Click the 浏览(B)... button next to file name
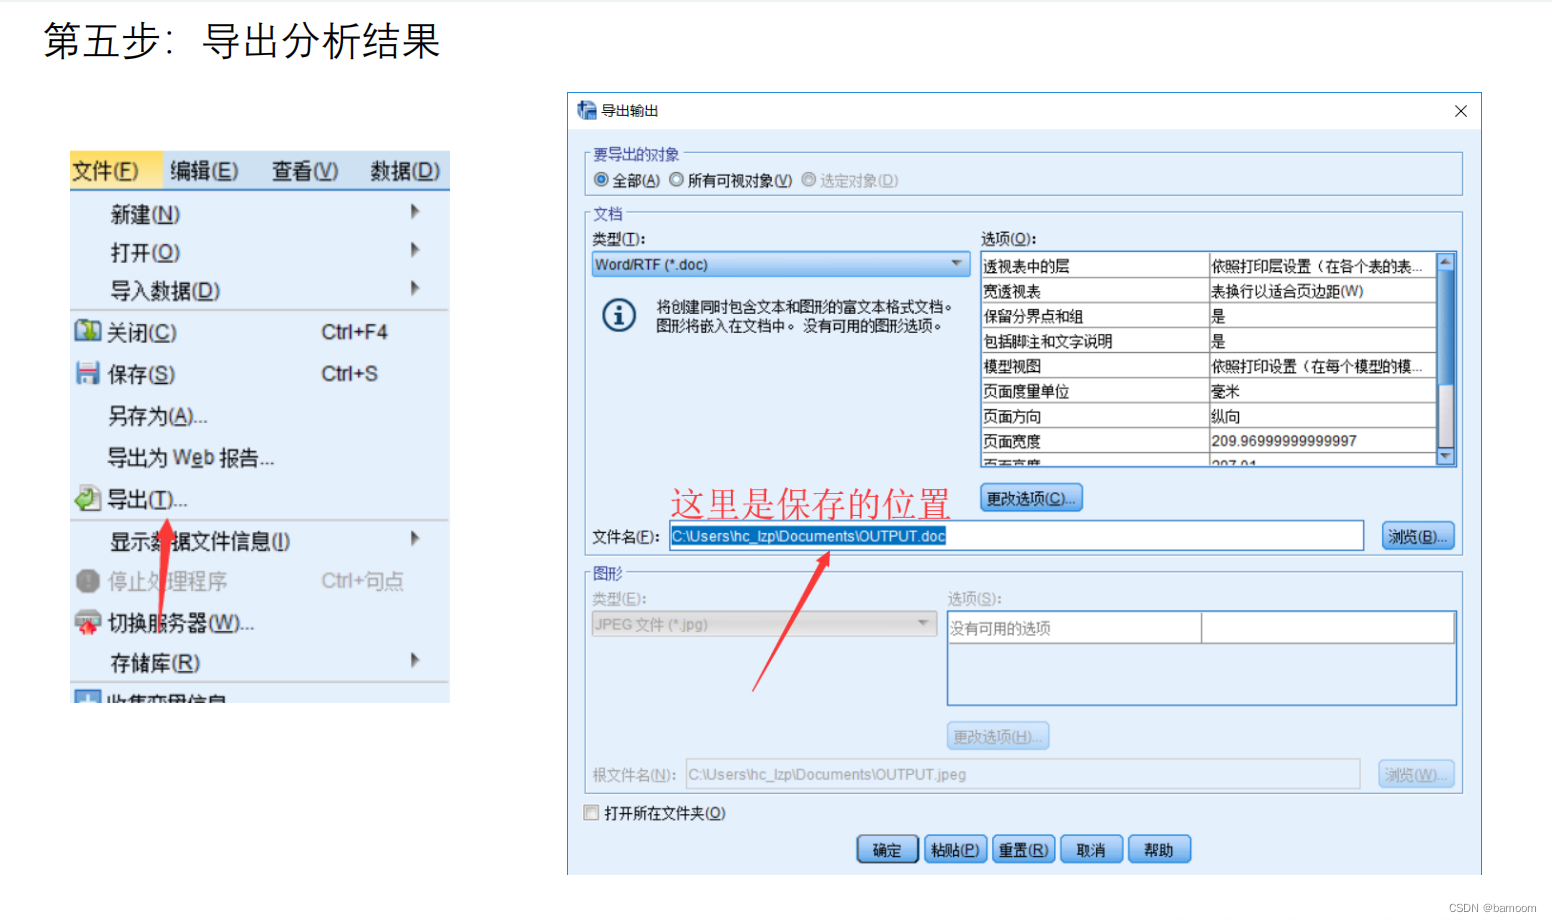 coord(1418,537)
